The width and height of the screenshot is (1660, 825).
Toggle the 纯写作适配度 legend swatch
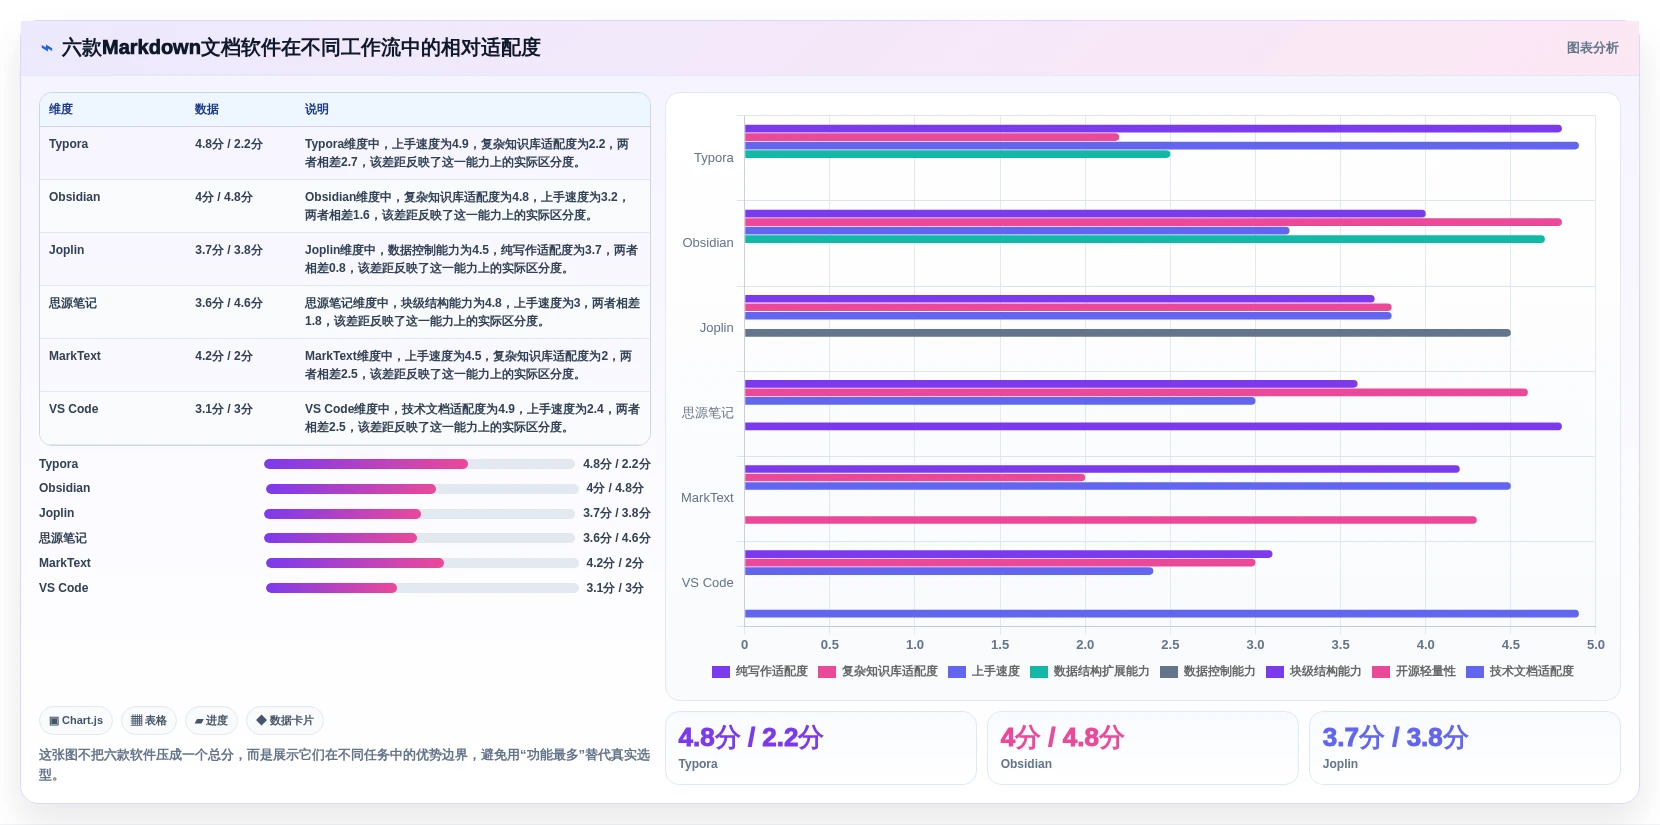click(x=721, y=672)
